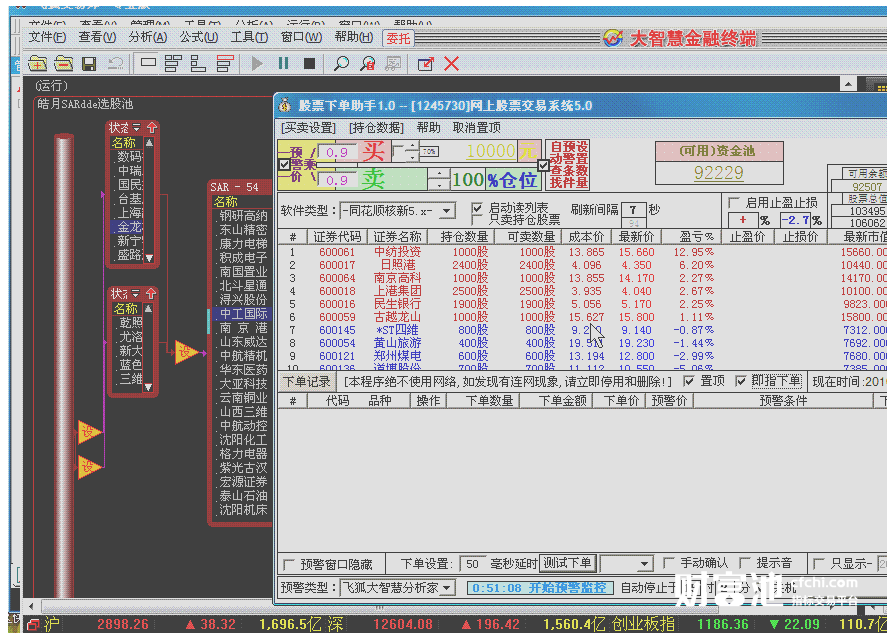Viewport: 891px width, 636px height.
Task: Select 中工国际 in the SAR list
Action: (x=243, y=314)
